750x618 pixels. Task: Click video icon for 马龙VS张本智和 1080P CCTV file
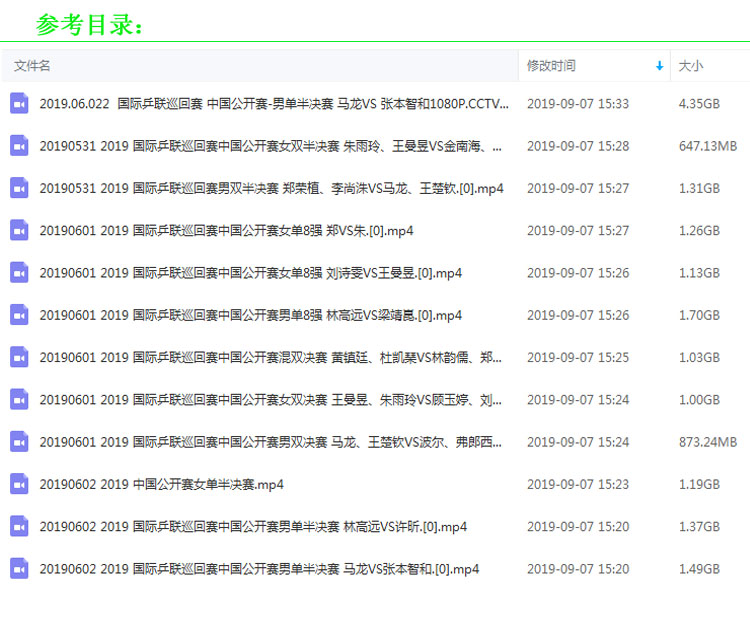(x=19, y=103)
